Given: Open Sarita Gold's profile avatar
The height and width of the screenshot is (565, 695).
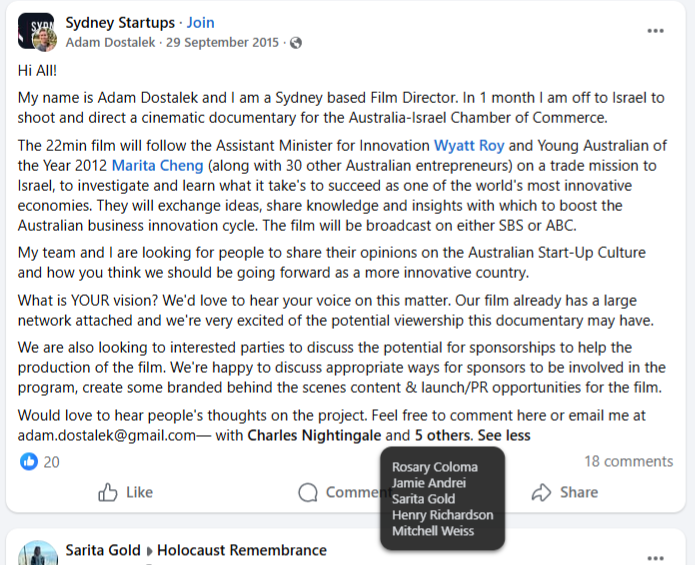Looking at the screenshot, I should (38, 553).
